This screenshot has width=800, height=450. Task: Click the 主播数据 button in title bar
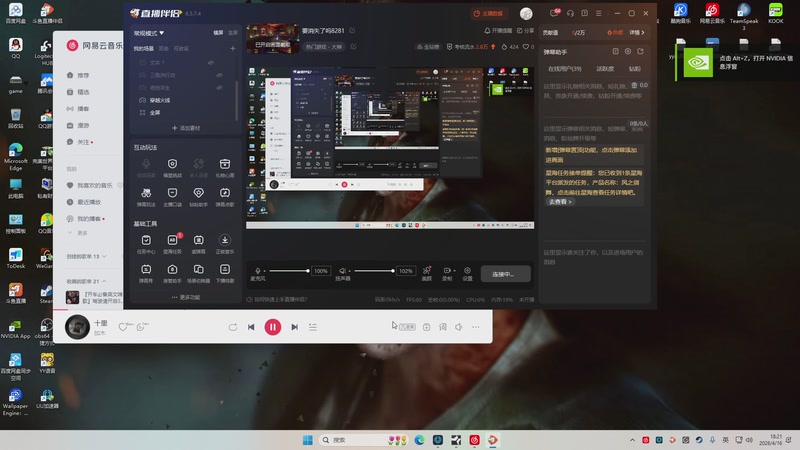coord(488,13)
